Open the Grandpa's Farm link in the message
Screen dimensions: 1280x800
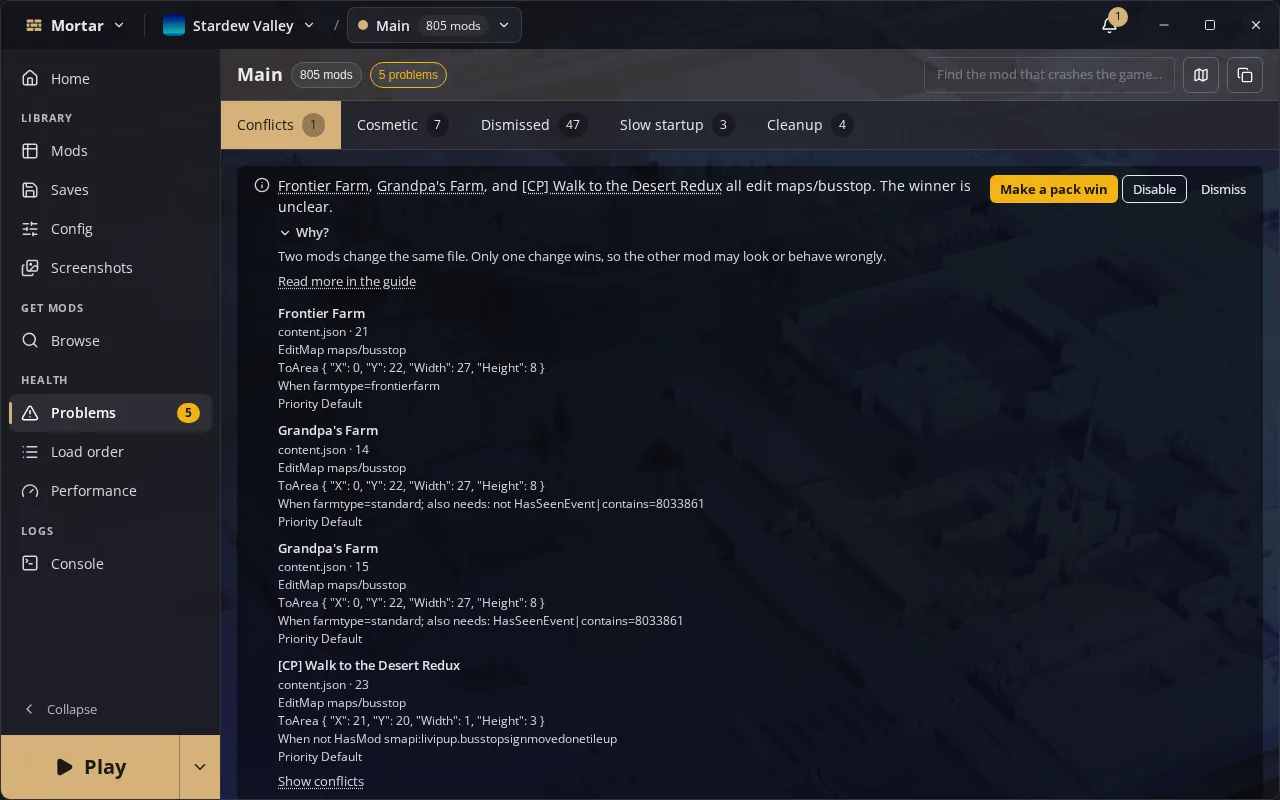[431, 186]
